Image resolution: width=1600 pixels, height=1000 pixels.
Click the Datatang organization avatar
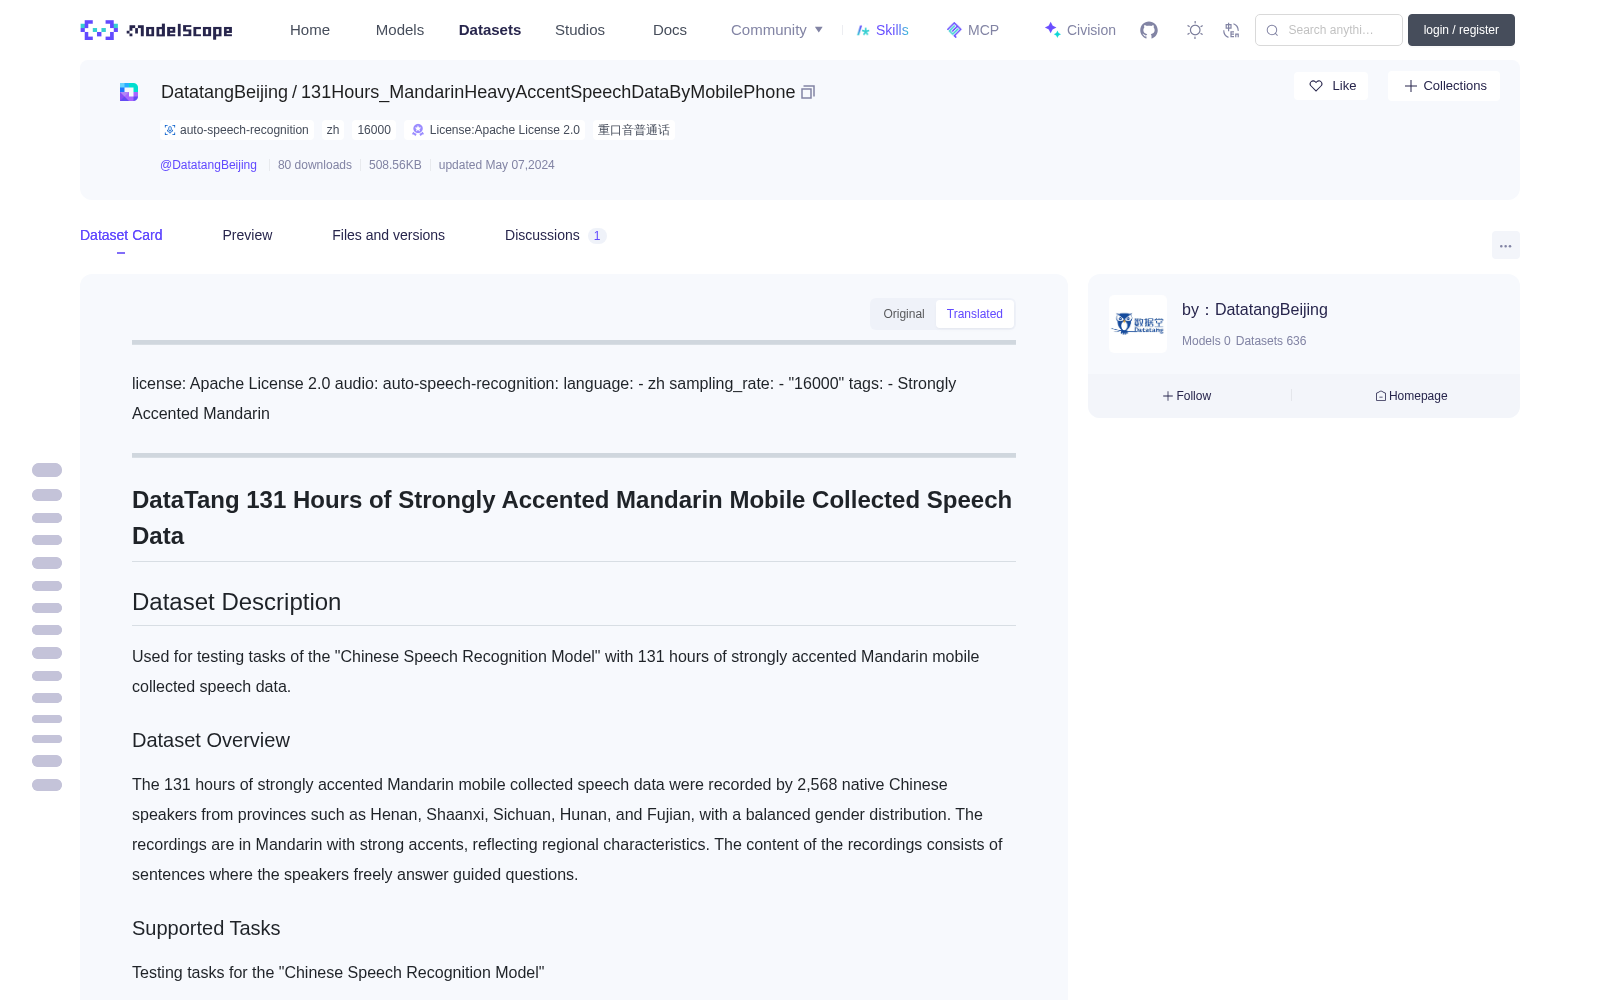1138,324
